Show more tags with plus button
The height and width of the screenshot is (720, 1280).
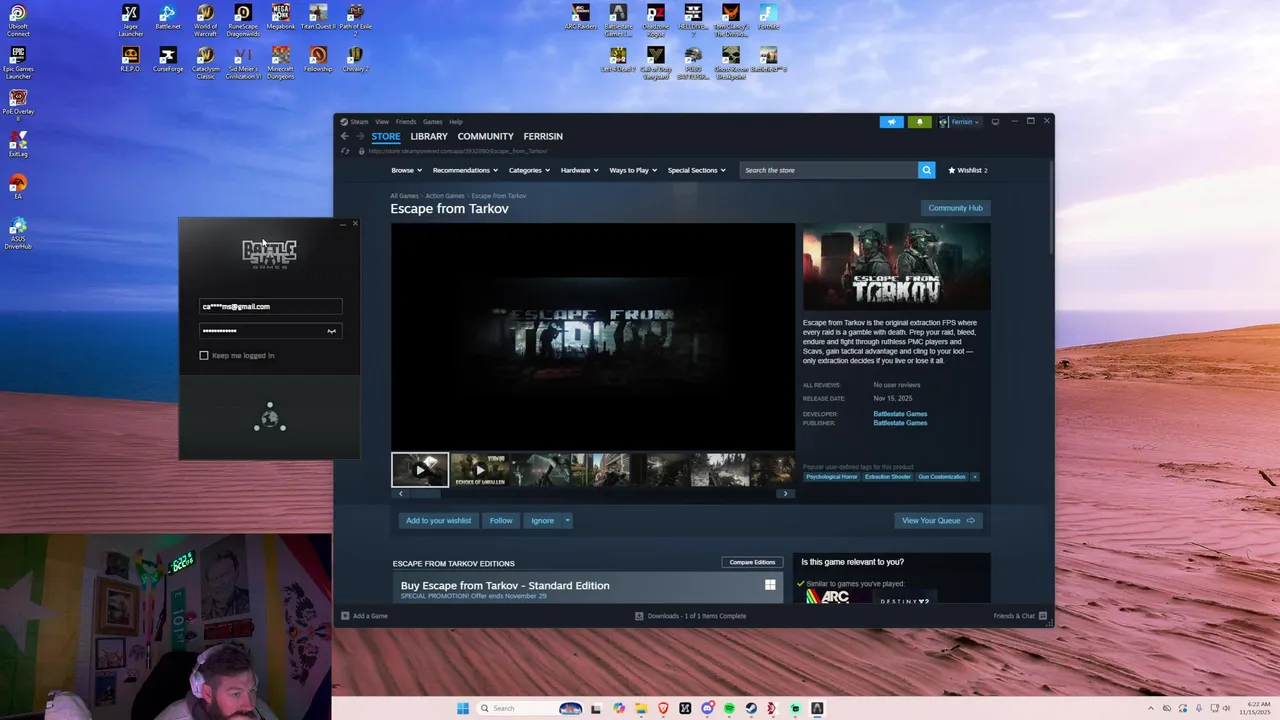(975, 477)
